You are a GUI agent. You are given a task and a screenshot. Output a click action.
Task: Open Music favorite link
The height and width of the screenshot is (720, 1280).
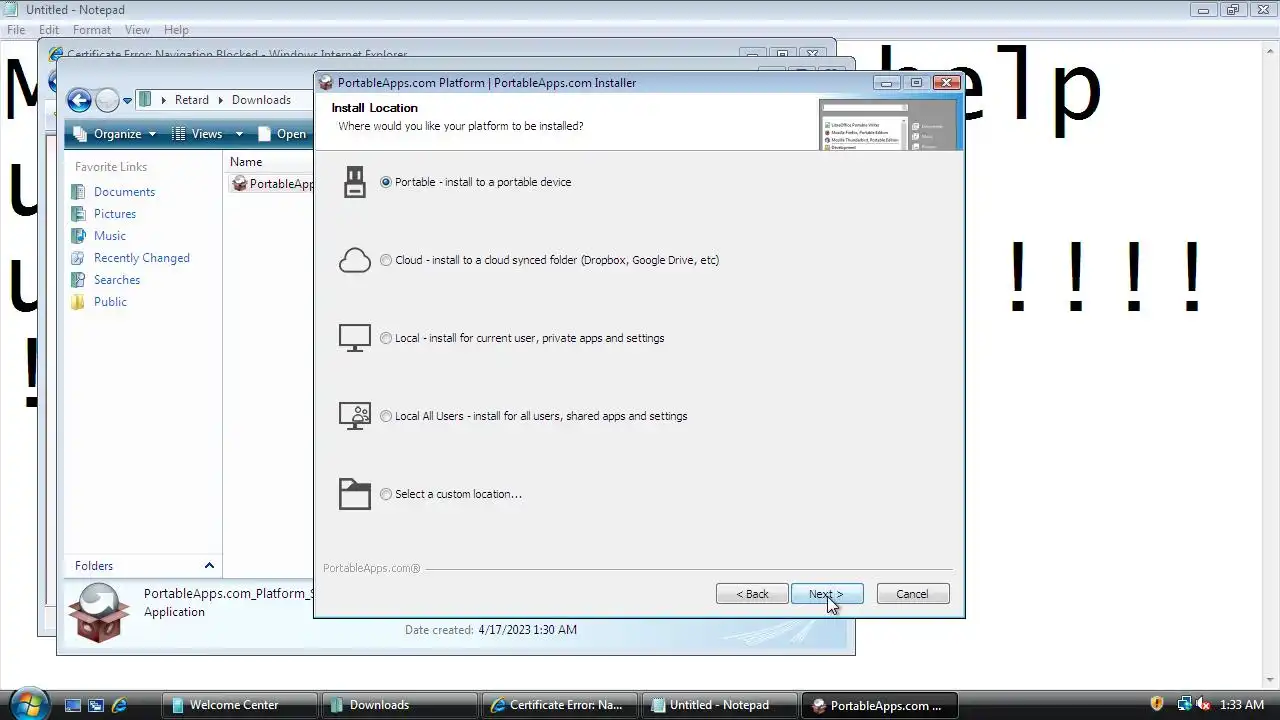[110, 236]
